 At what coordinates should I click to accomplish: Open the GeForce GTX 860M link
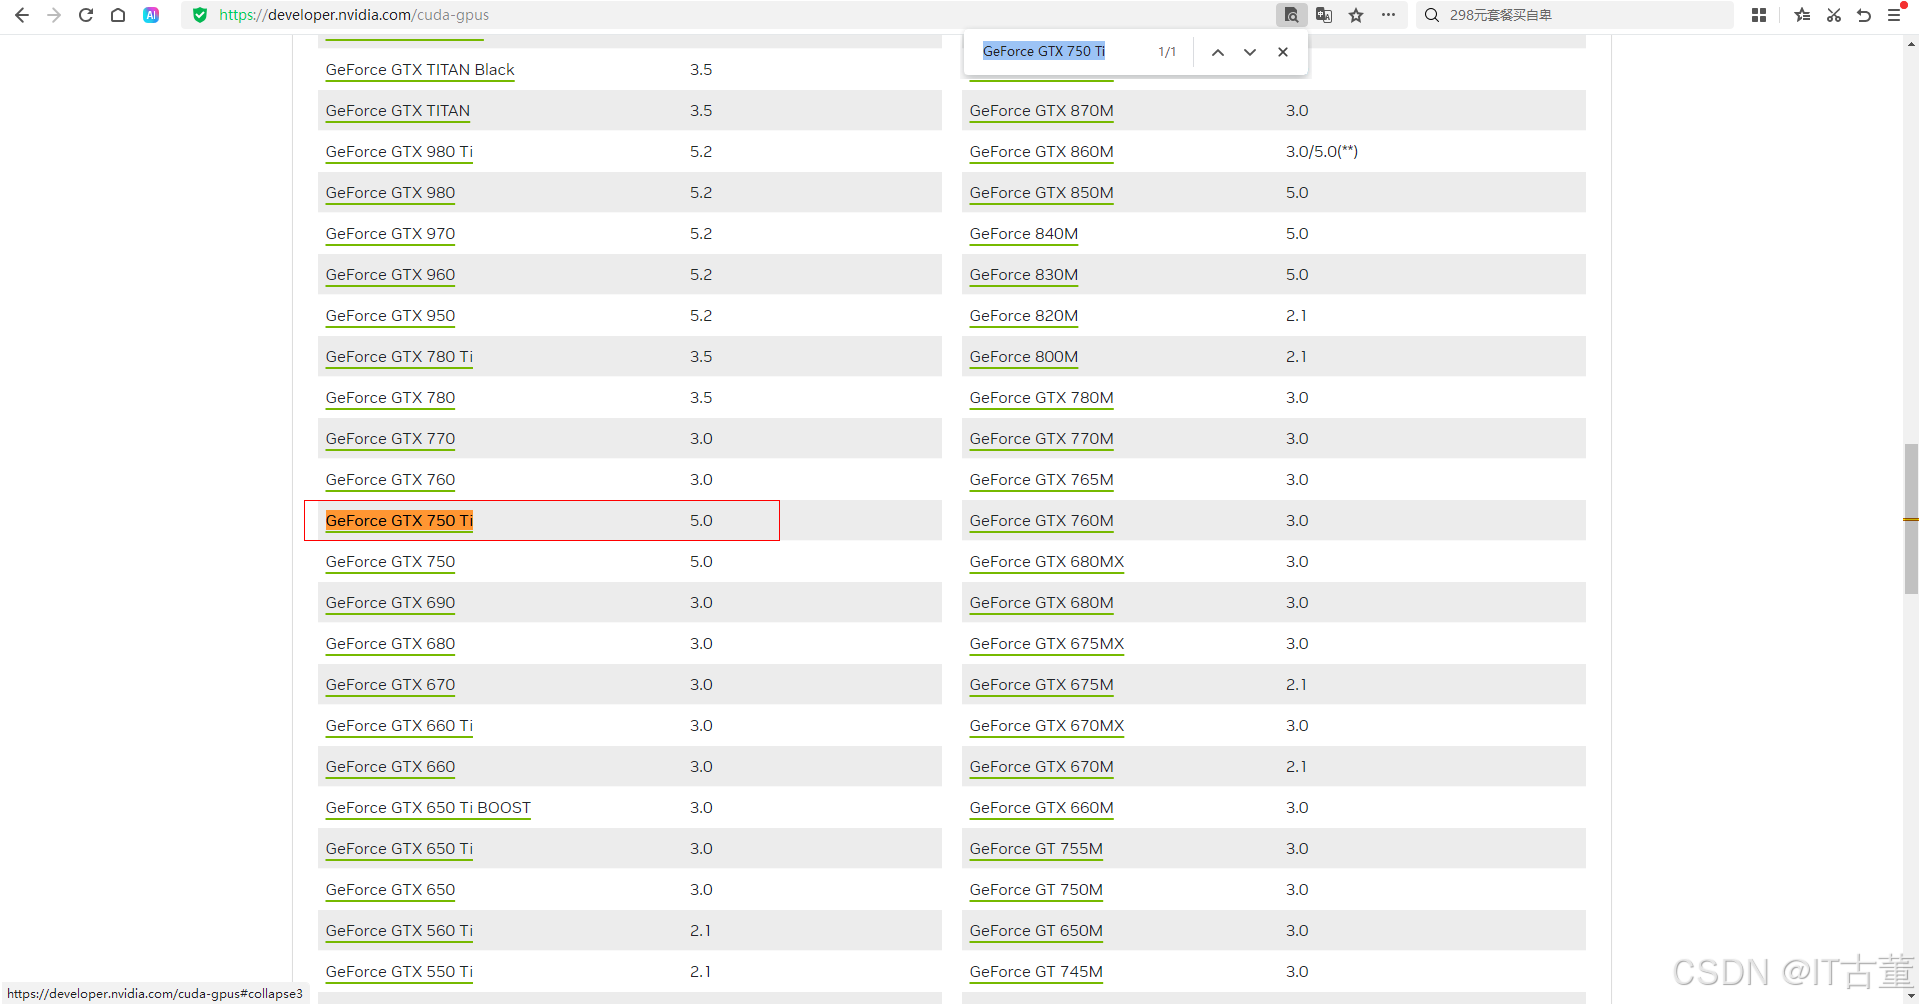(1041, 152)
